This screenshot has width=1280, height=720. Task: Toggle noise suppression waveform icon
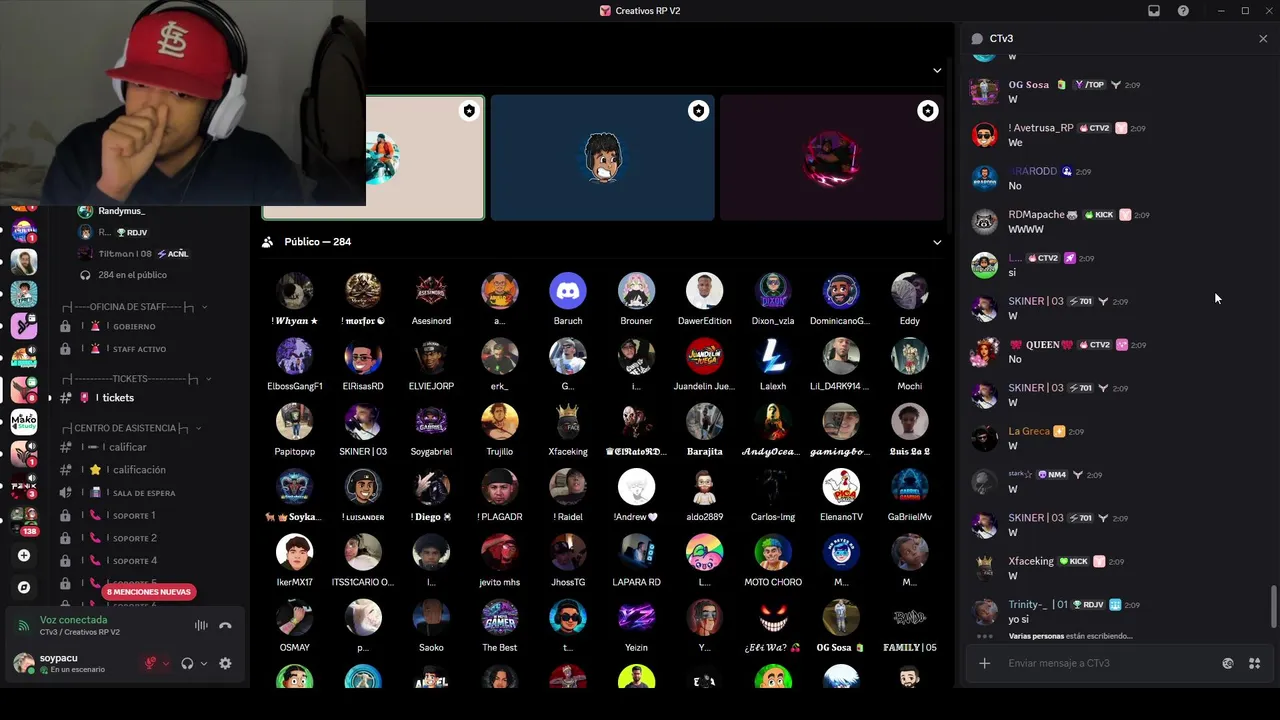point(201,626)
